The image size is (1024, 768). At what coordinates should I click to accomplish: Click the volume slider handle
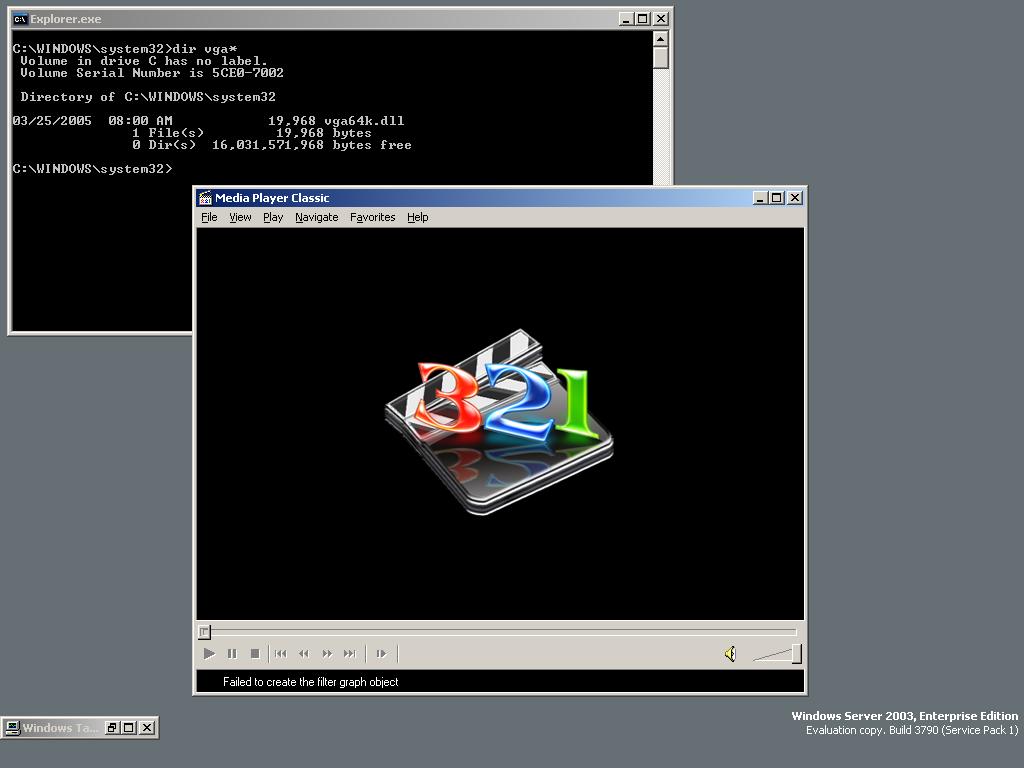coord(797,654)
